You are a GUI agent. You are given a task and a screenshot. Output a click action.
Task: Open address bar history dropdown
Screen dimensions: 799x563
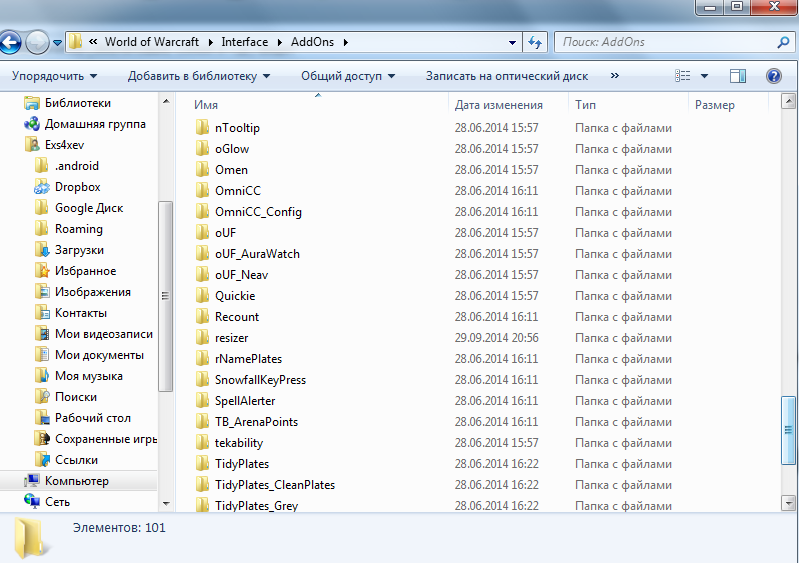tap(512, 43)
